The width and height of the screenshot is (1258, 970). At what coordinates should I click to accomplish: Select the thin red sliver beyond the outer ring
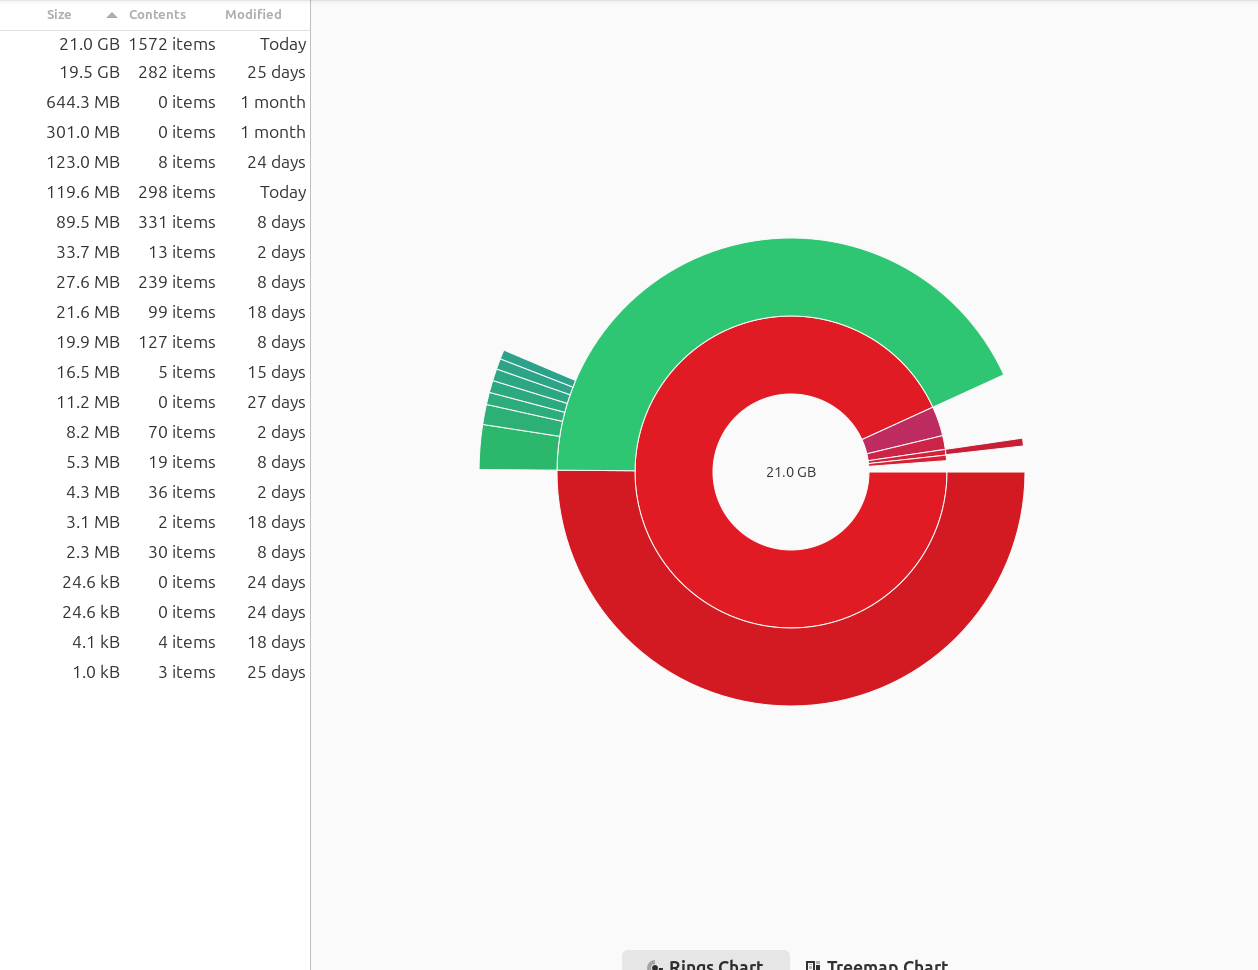point(985,446)
